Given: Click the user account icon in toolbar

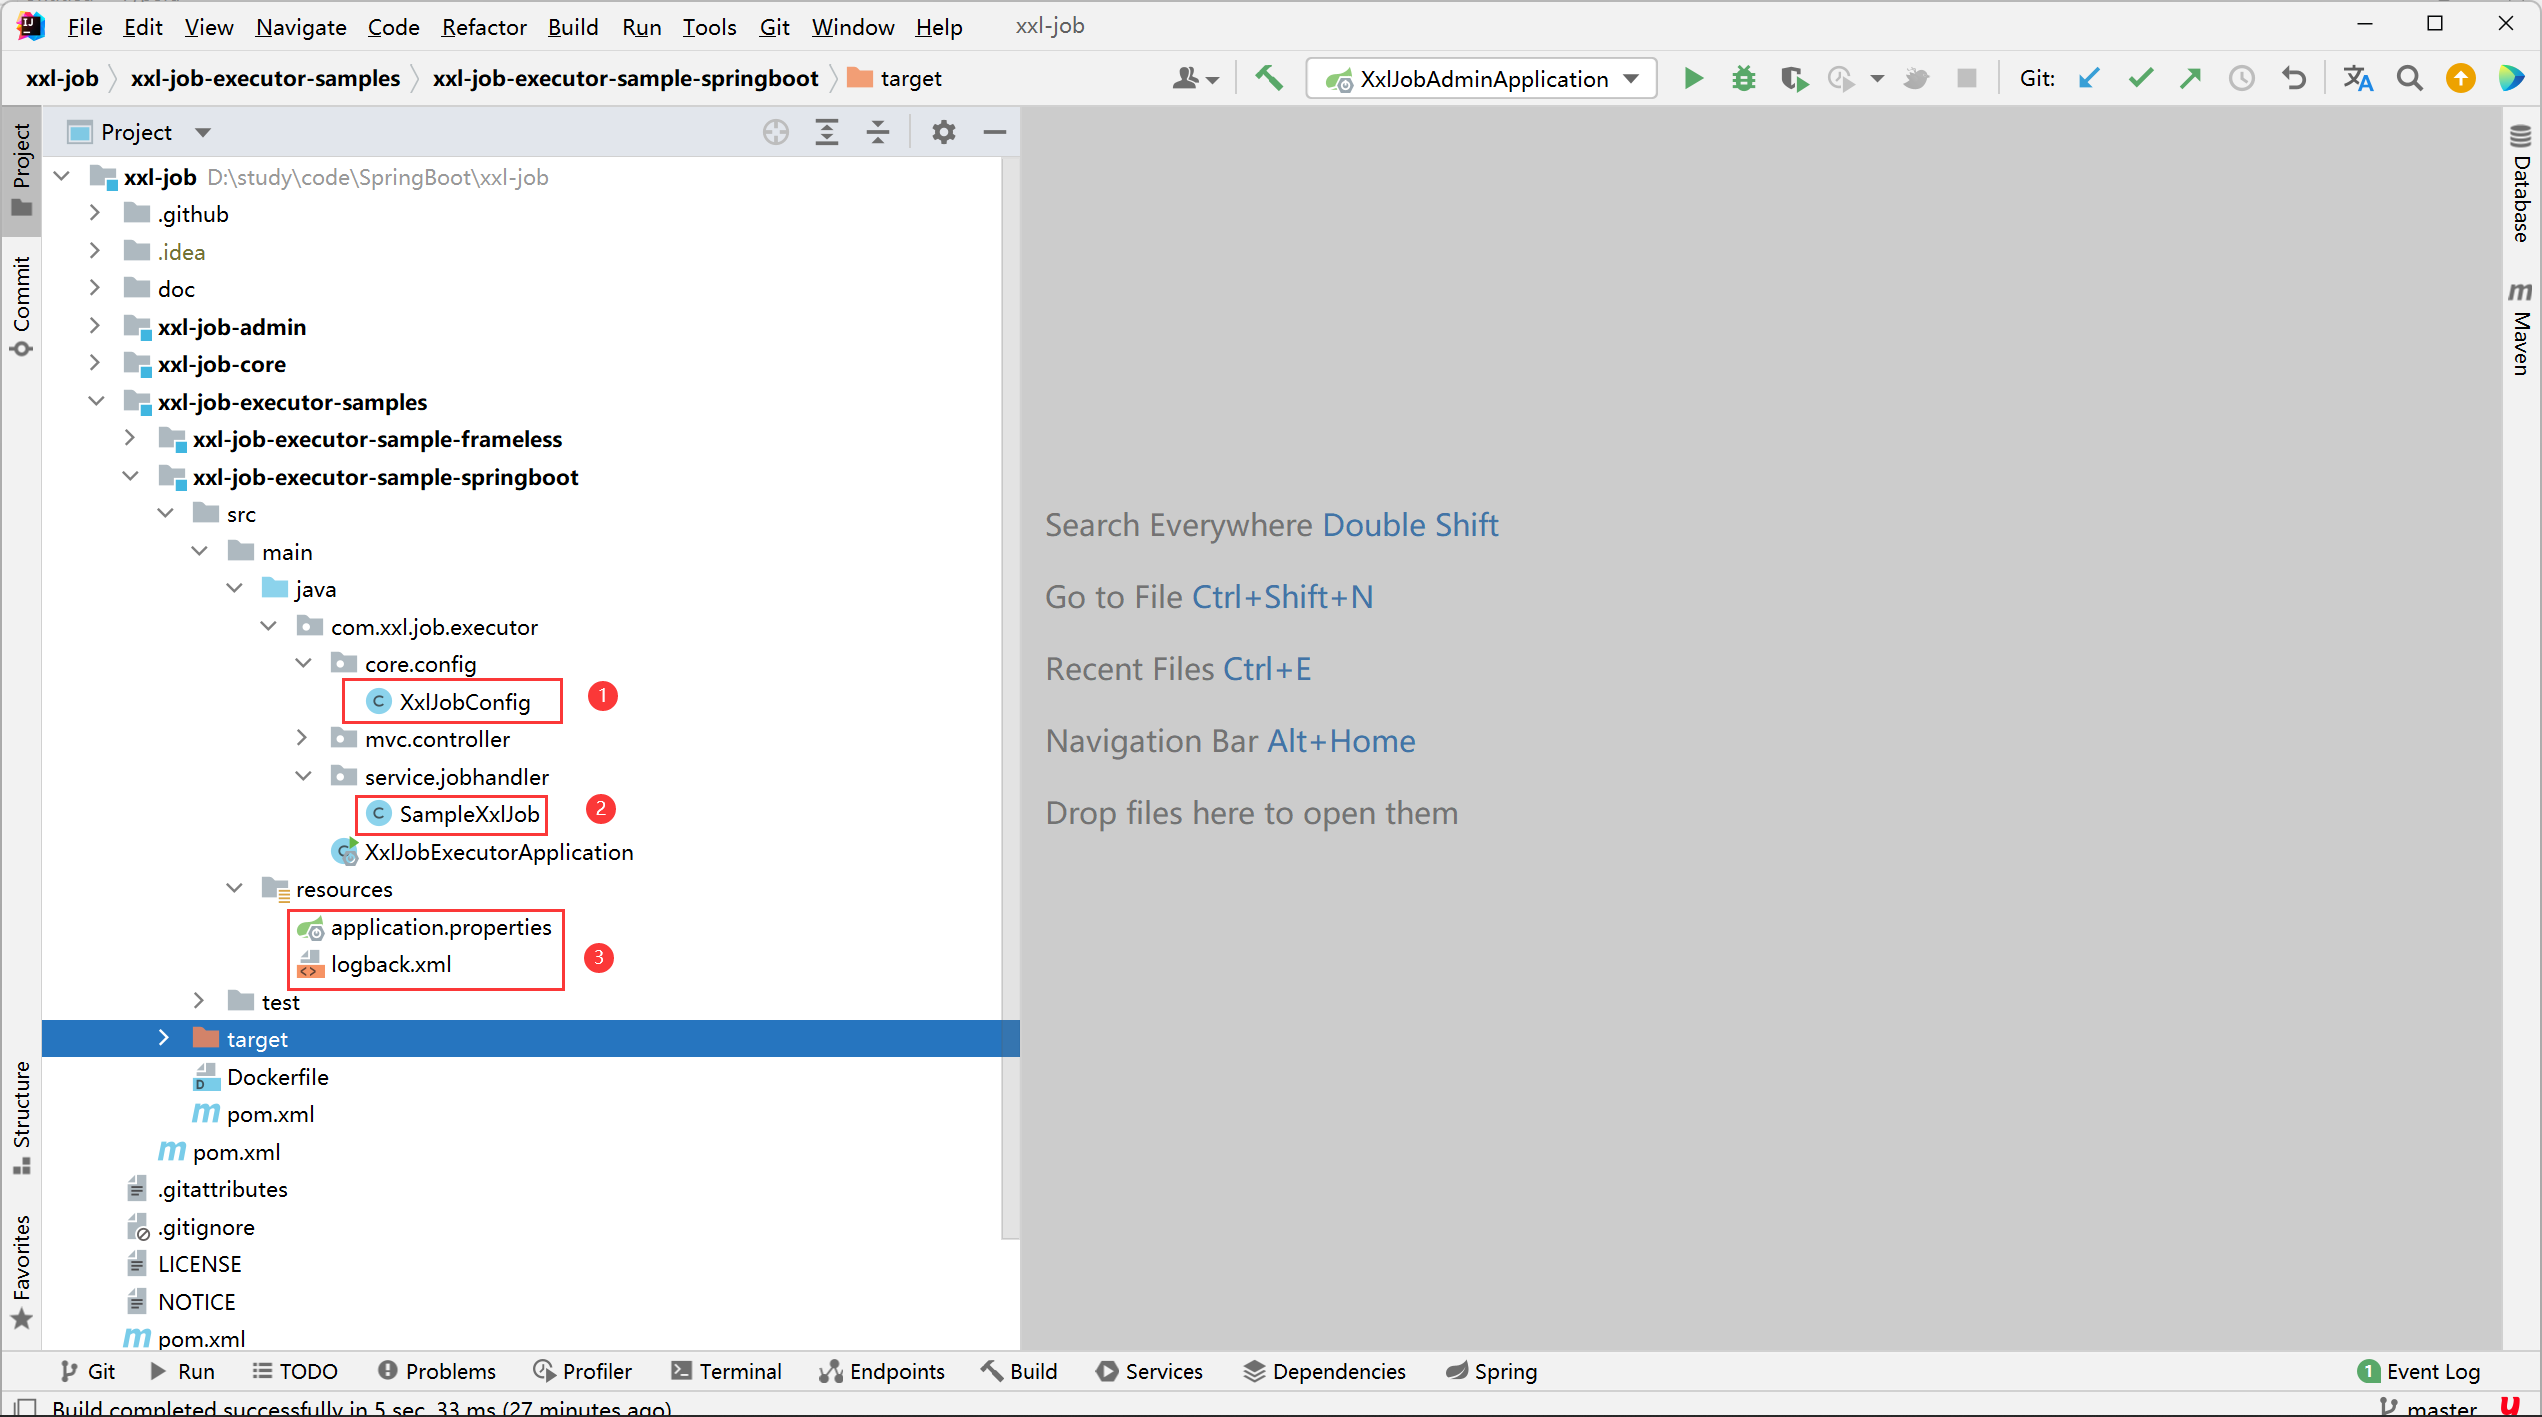Looking at the screenshot, I should point(1195,78).
